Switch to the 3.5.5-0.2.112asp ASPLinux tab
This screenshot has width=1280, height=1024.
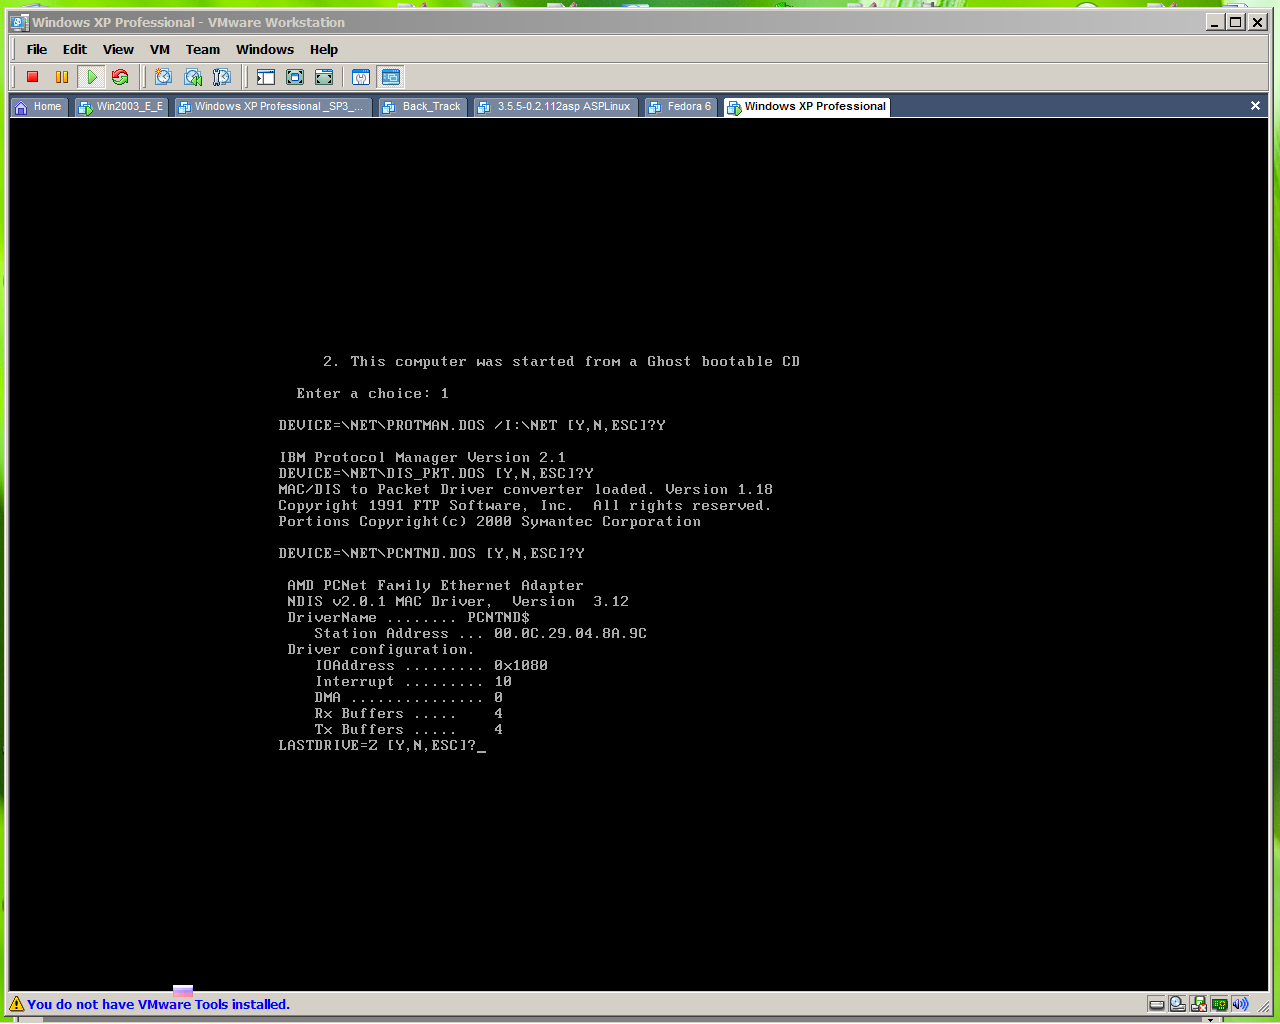coord(555,107)
